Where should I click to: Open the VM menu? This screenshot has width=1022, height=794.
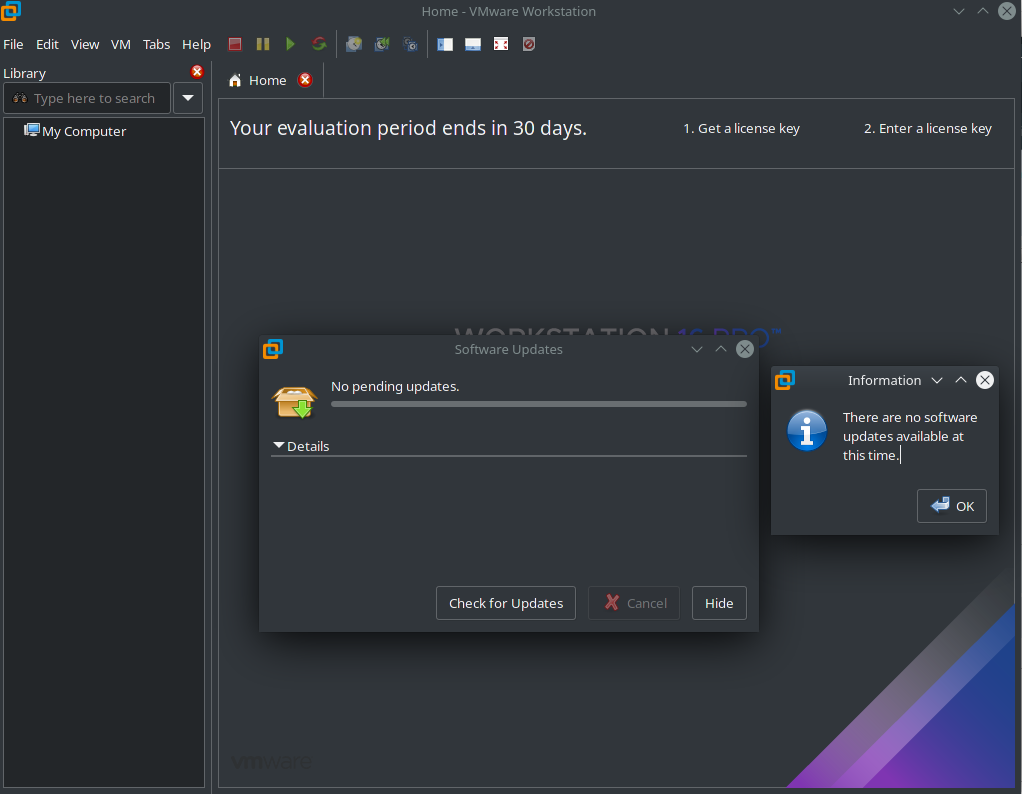click(121, 44)
